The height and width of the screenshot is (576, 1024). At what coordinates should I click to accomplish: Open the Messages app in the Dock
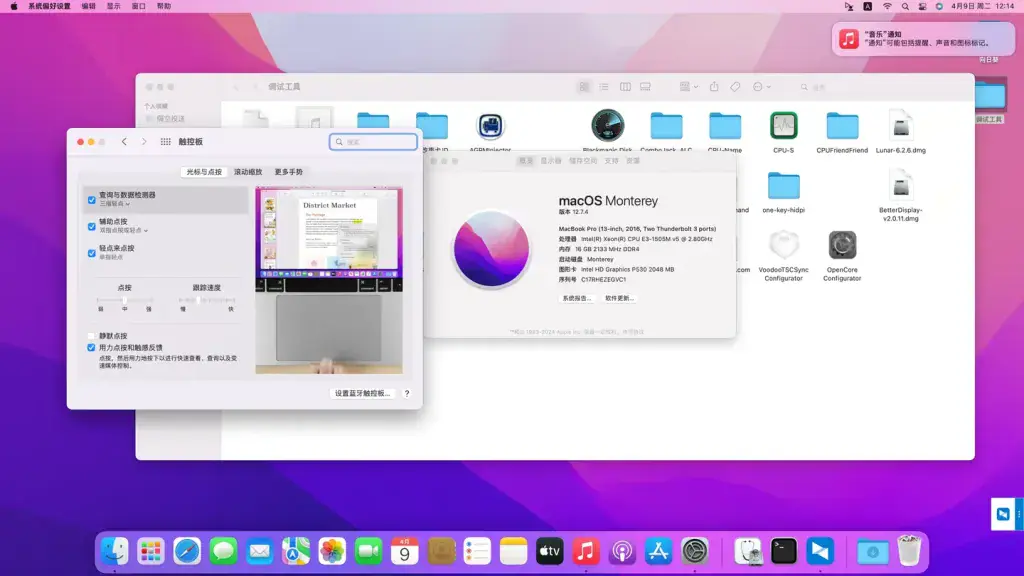223,552
